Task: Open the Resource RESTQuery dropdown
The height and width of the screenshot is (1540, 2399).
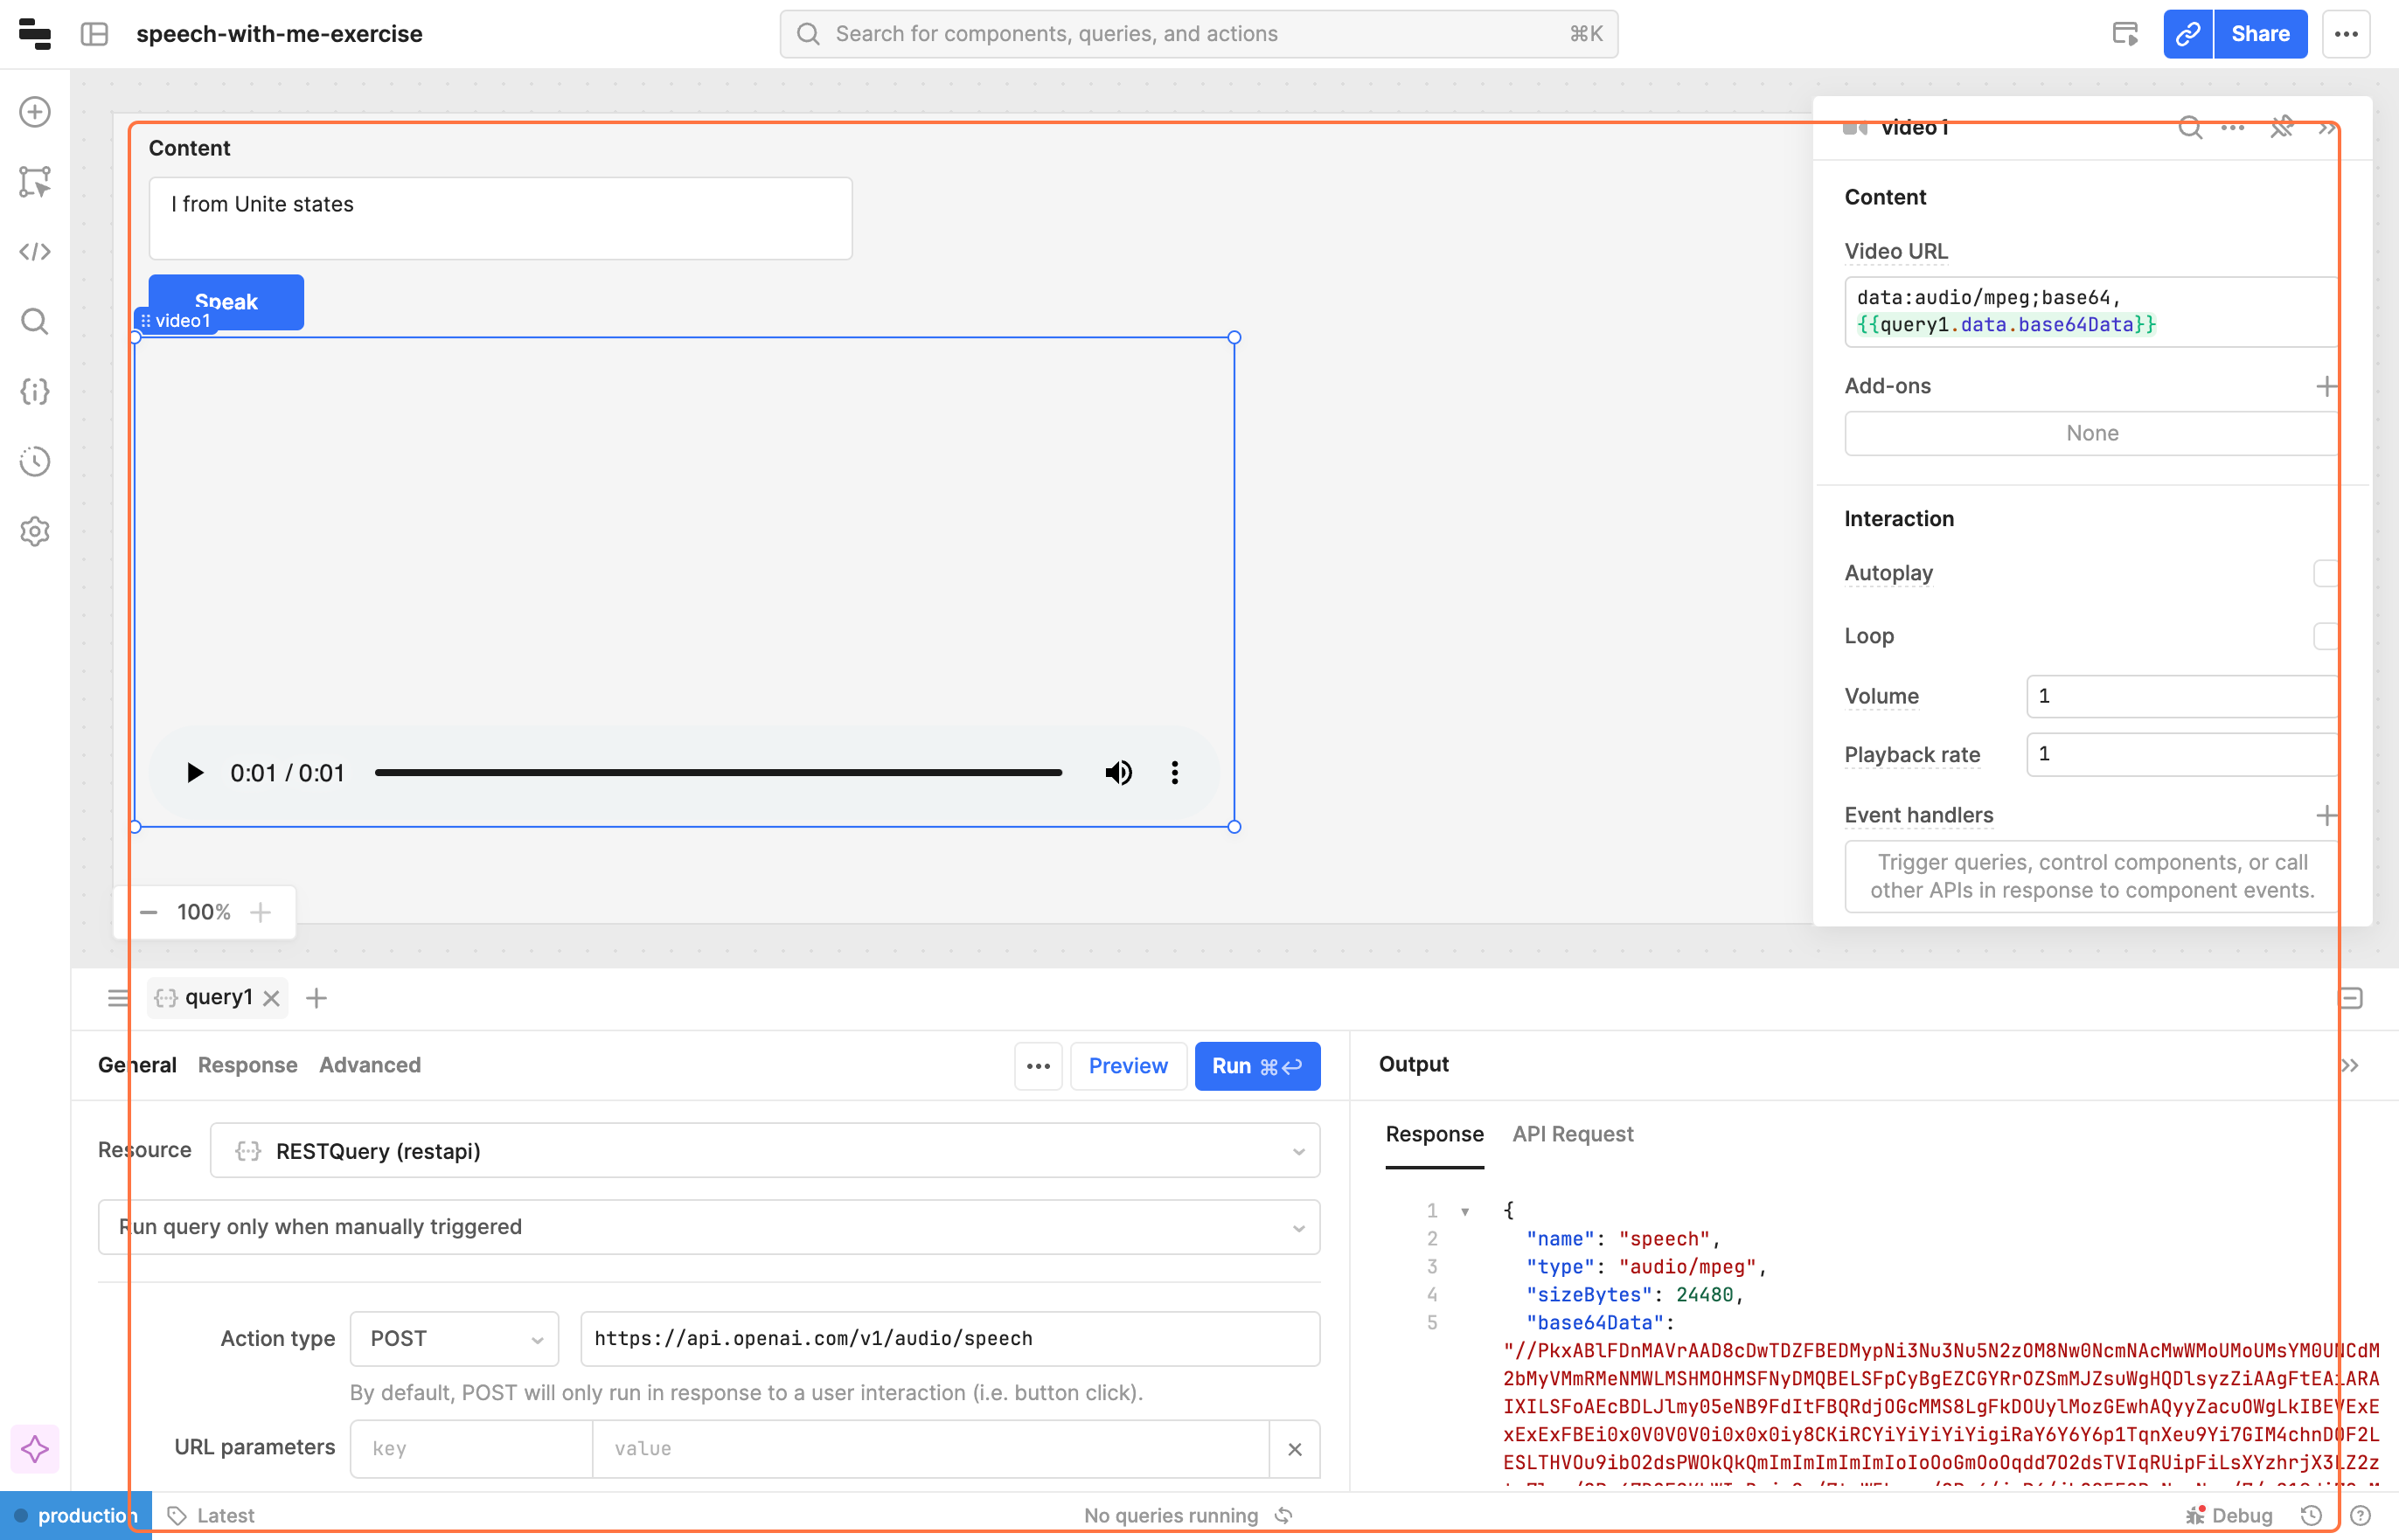Action: tap(764, 1151)
